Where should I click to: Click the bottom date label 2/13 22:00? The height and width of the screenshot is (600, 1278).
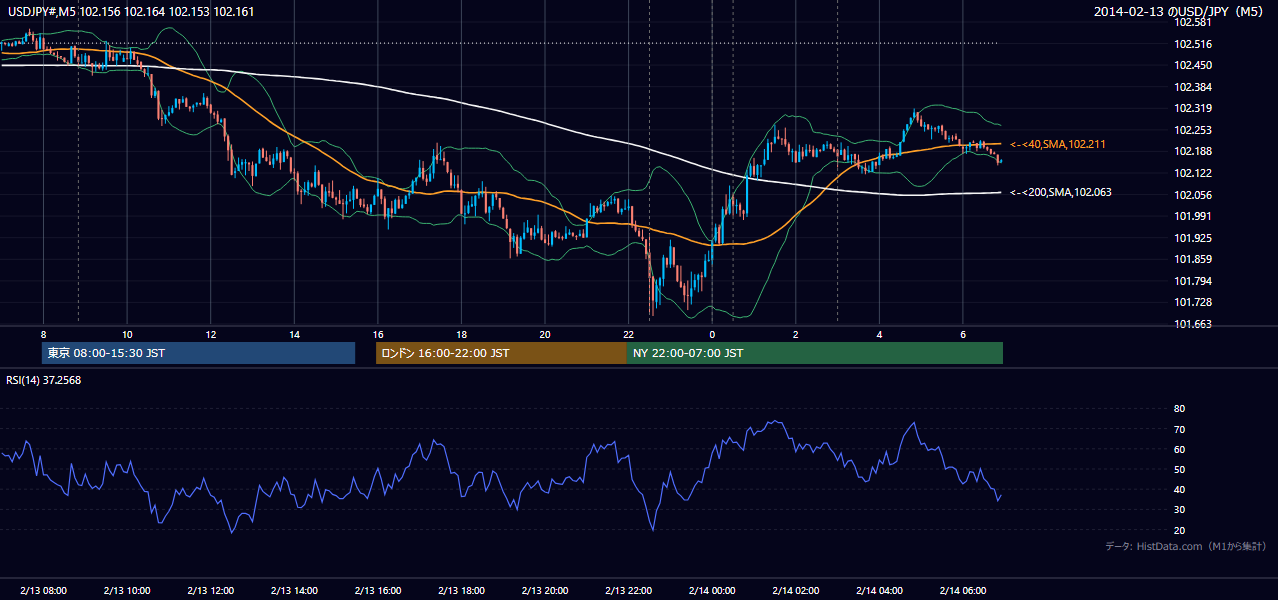point(628,591)
